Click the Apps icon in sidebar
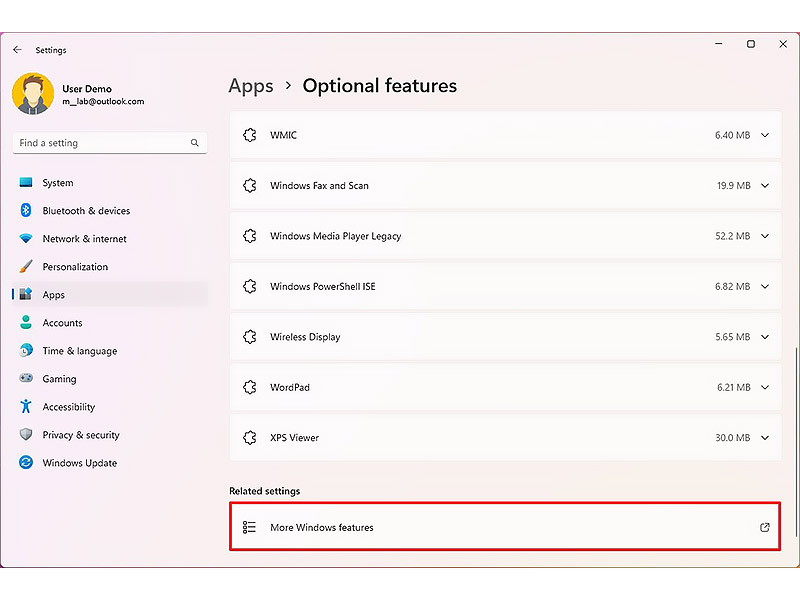The width and height of the screenshot is (800, 600). pyautogui.click(x=26, y=294)
